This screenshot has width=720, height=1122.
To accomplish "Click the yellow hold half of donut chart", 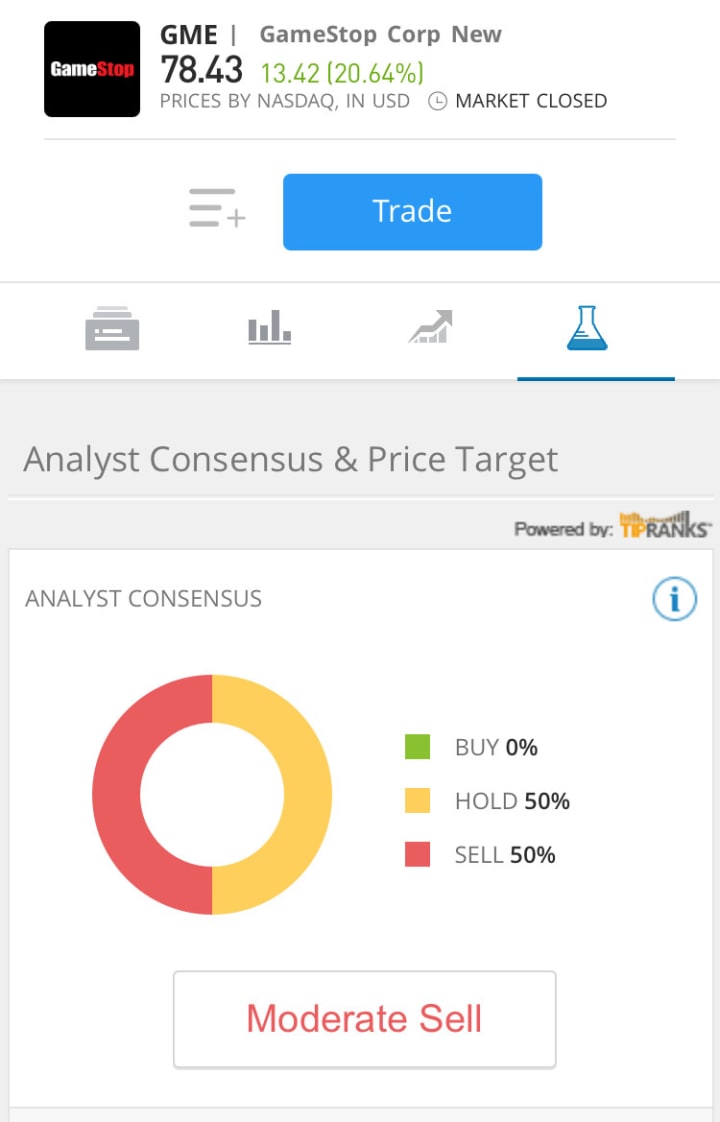I will pyautogui.click(x=308, y=795).
